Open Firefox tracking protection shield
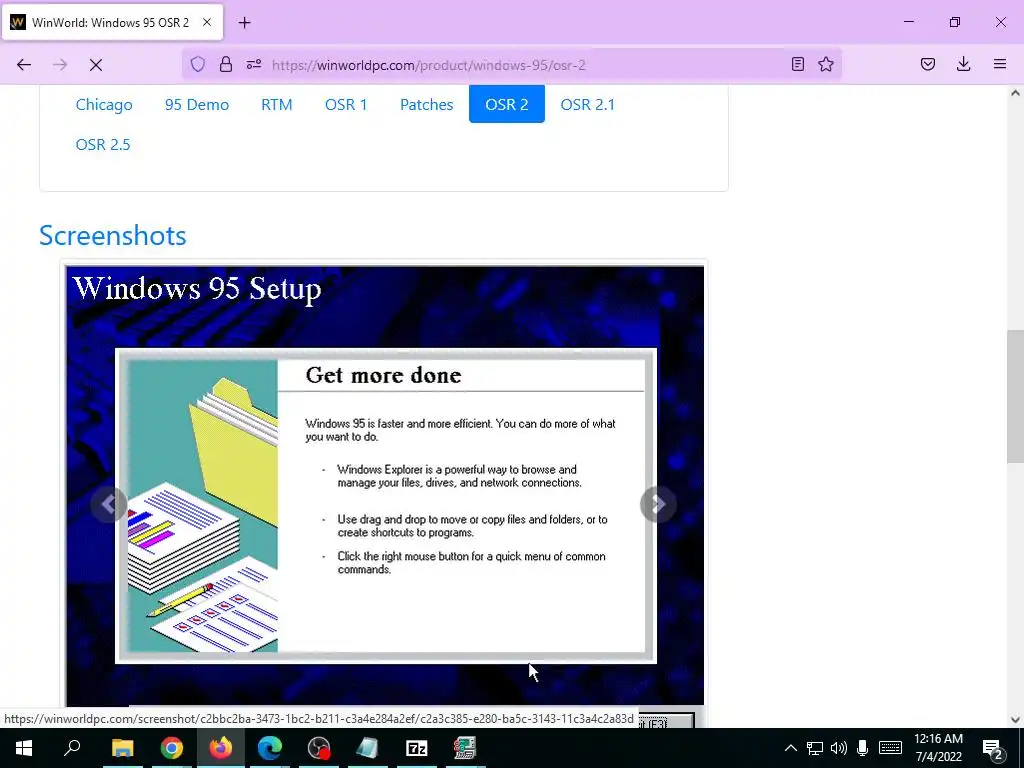The height and width of the screenshot is (768, 1024). pyautogui.click(x=198, y=64)
